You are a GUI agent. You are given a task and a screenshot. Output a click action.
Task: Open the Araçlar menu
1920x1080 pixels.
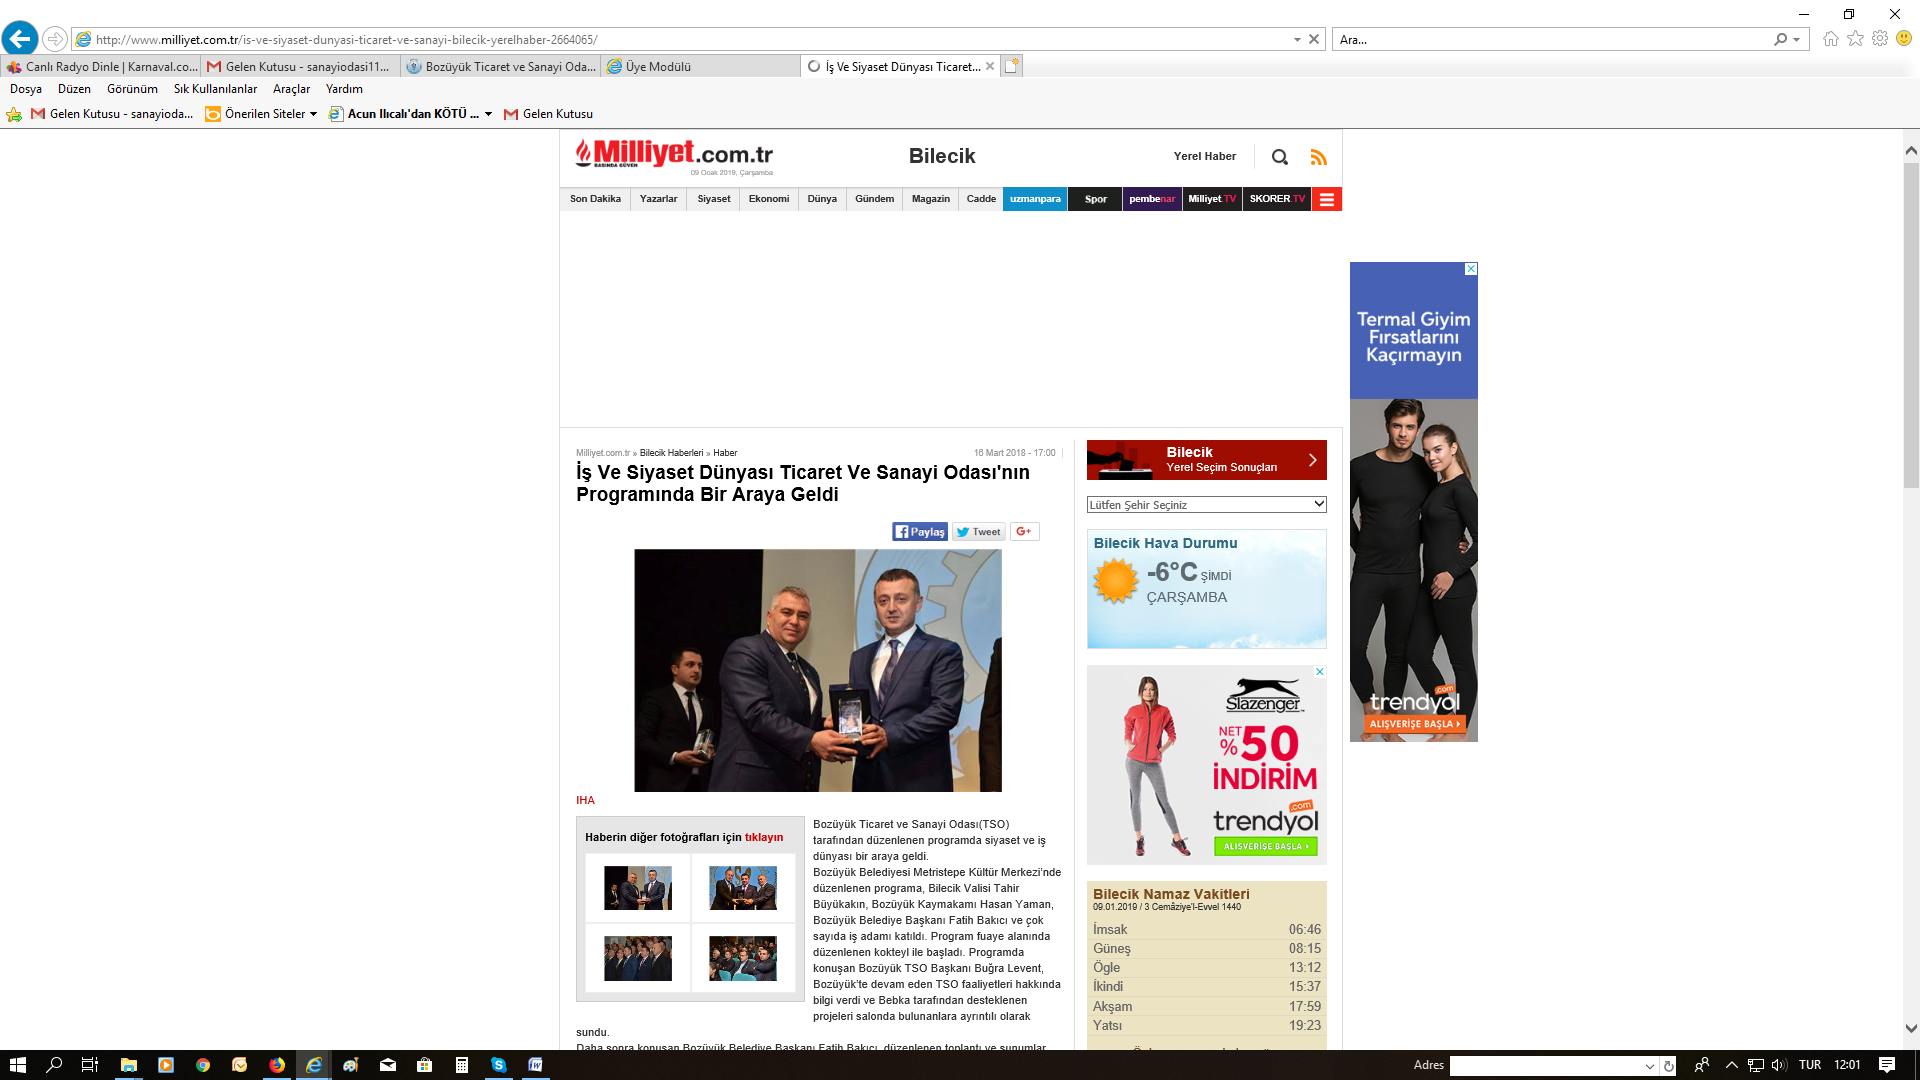(x=291, y=89)
